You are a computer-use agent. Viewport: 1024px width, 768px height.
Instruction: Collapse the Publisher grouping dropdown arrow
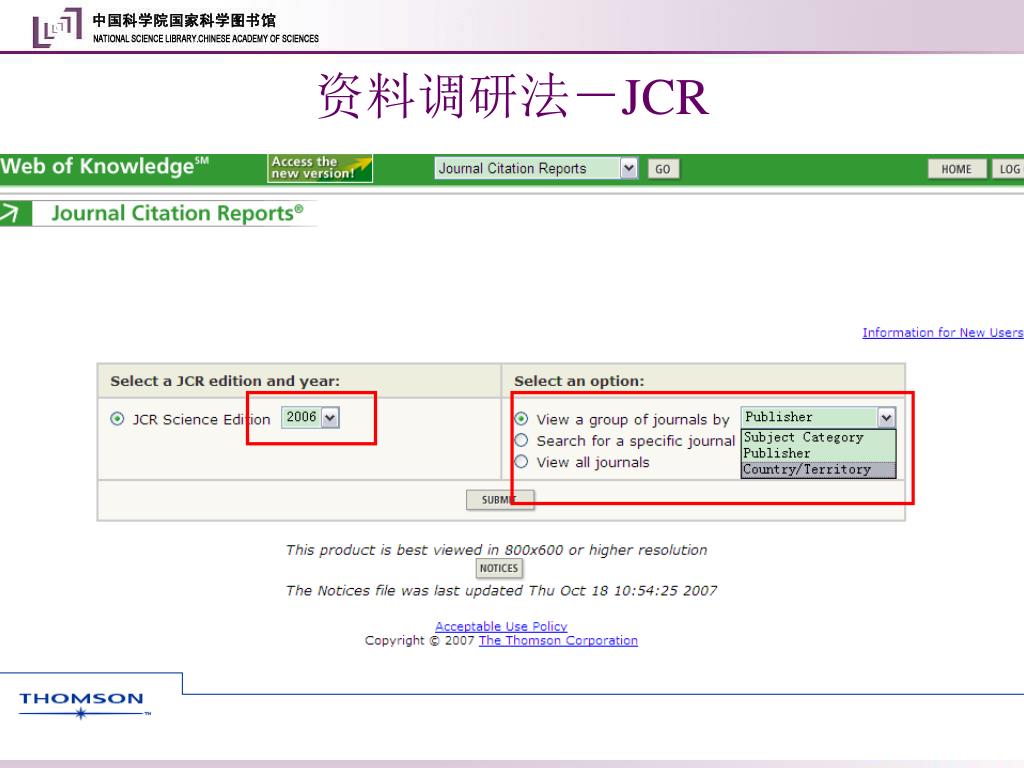(886, 417)
